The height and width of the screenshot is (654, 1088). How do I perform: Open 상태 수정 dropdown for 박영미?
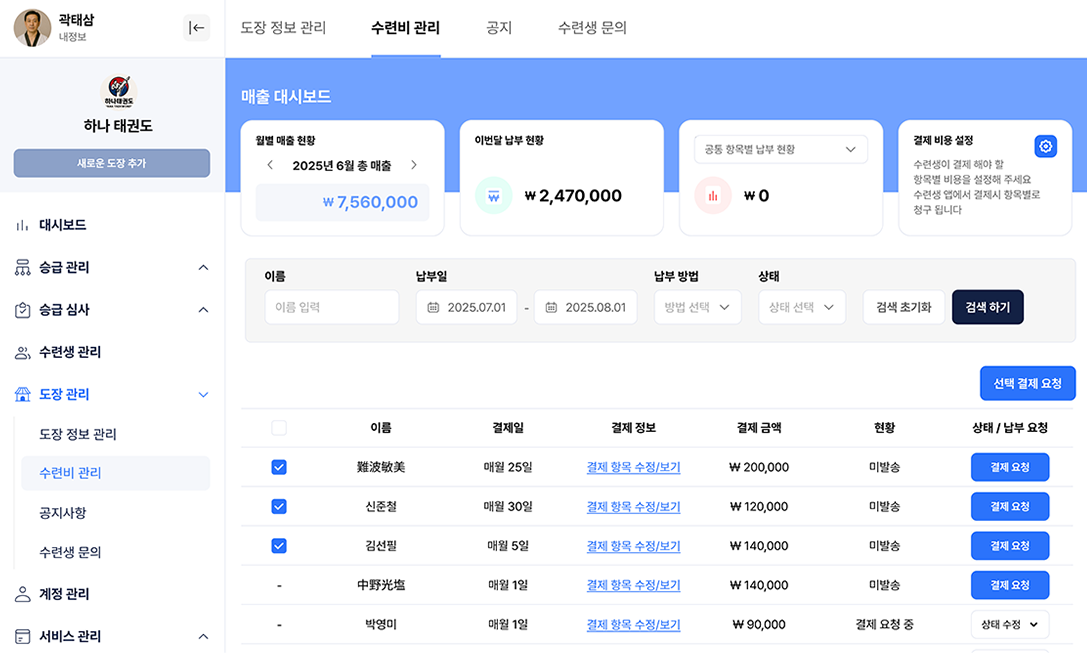(x=1010, y=625)
